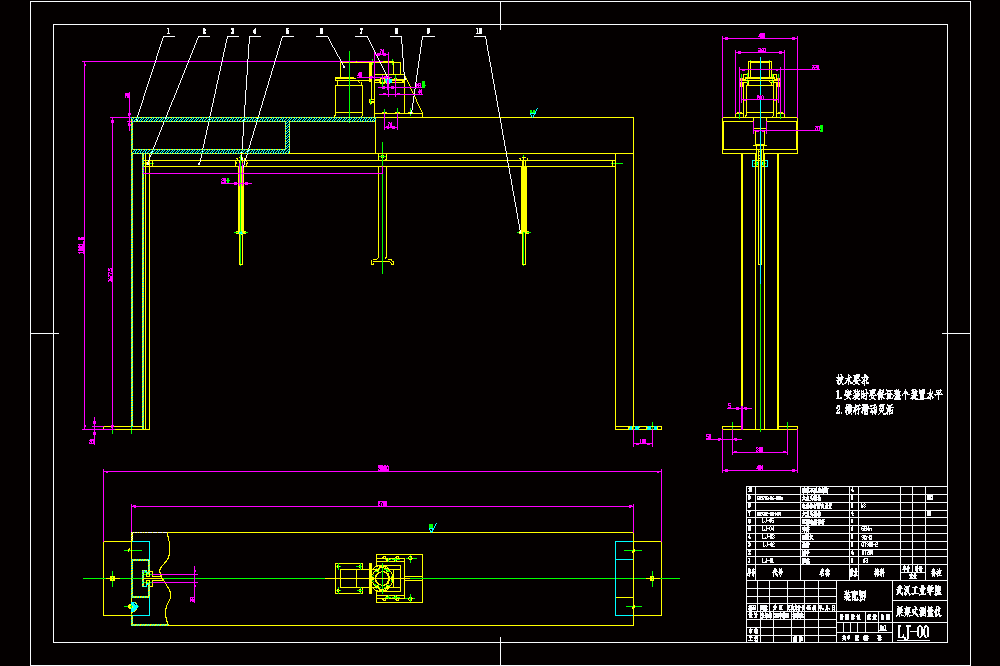Screen dimensions: 1000x666
Task: Select the LJ-00 drawing number in title block
Action: click(913, 632)
